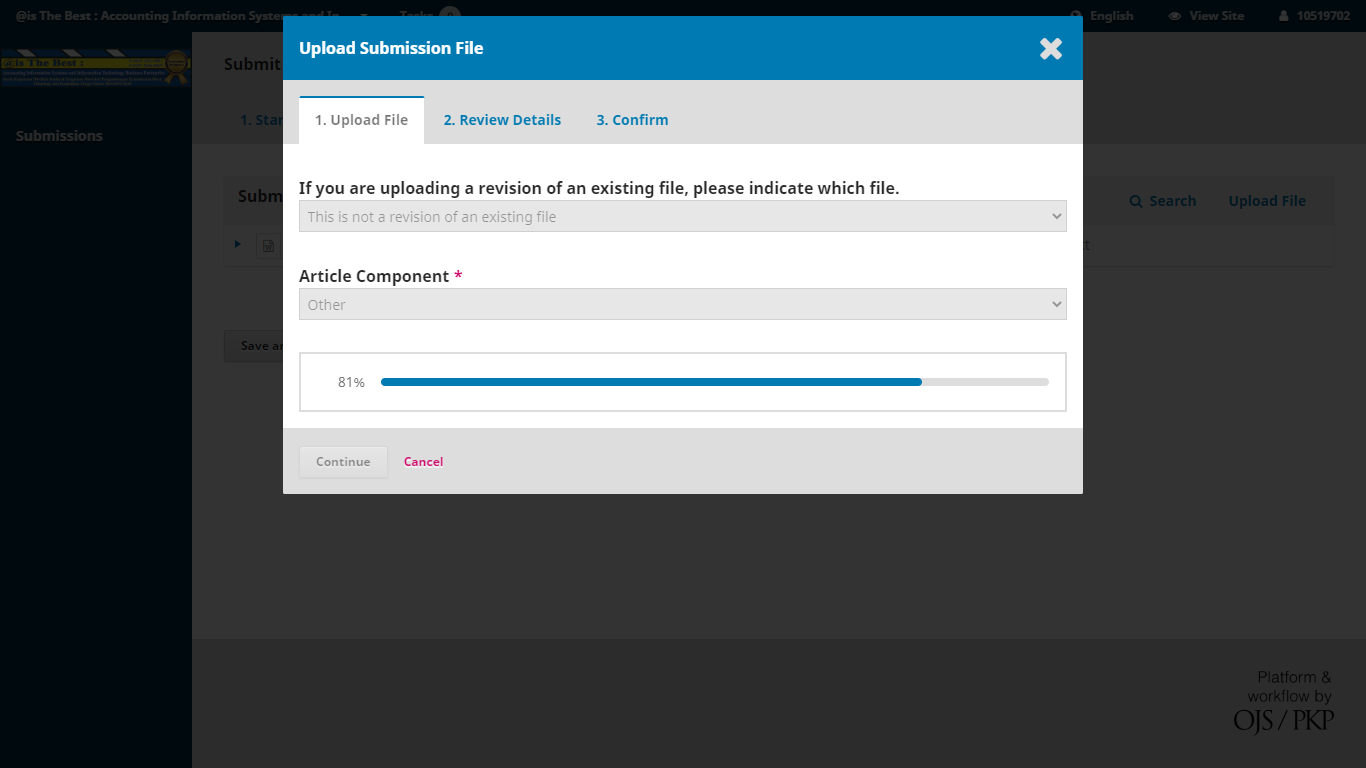1366x768 pixels.
Task: Open the Article Component dropdown
Action: point(683,304)
